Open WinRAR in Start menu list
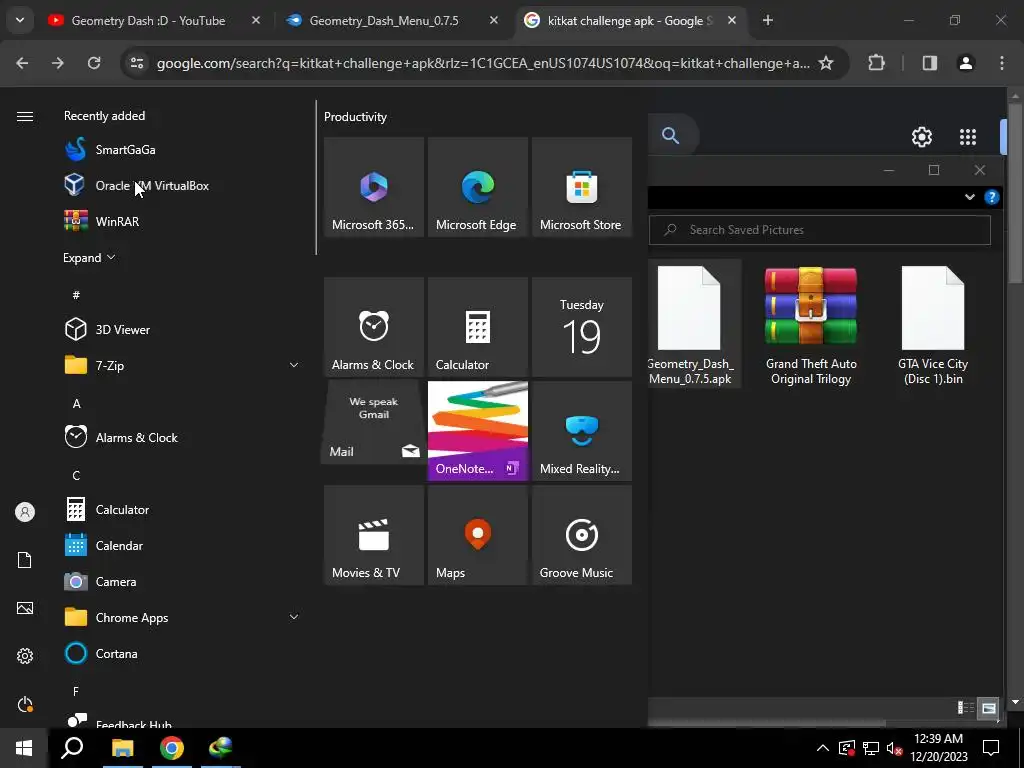The image size is (1024, 768). point(182,221)
